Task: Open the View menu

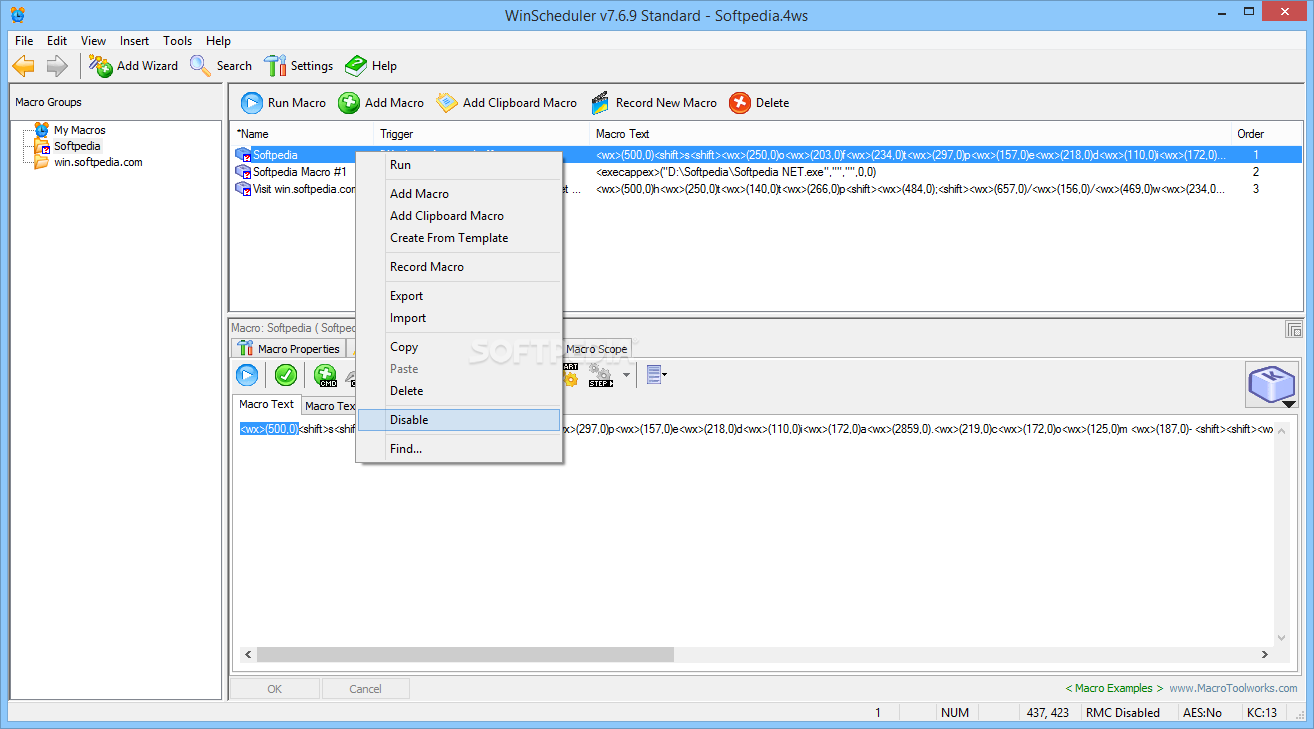Action: pyautogui.click(x=93, y=41)
